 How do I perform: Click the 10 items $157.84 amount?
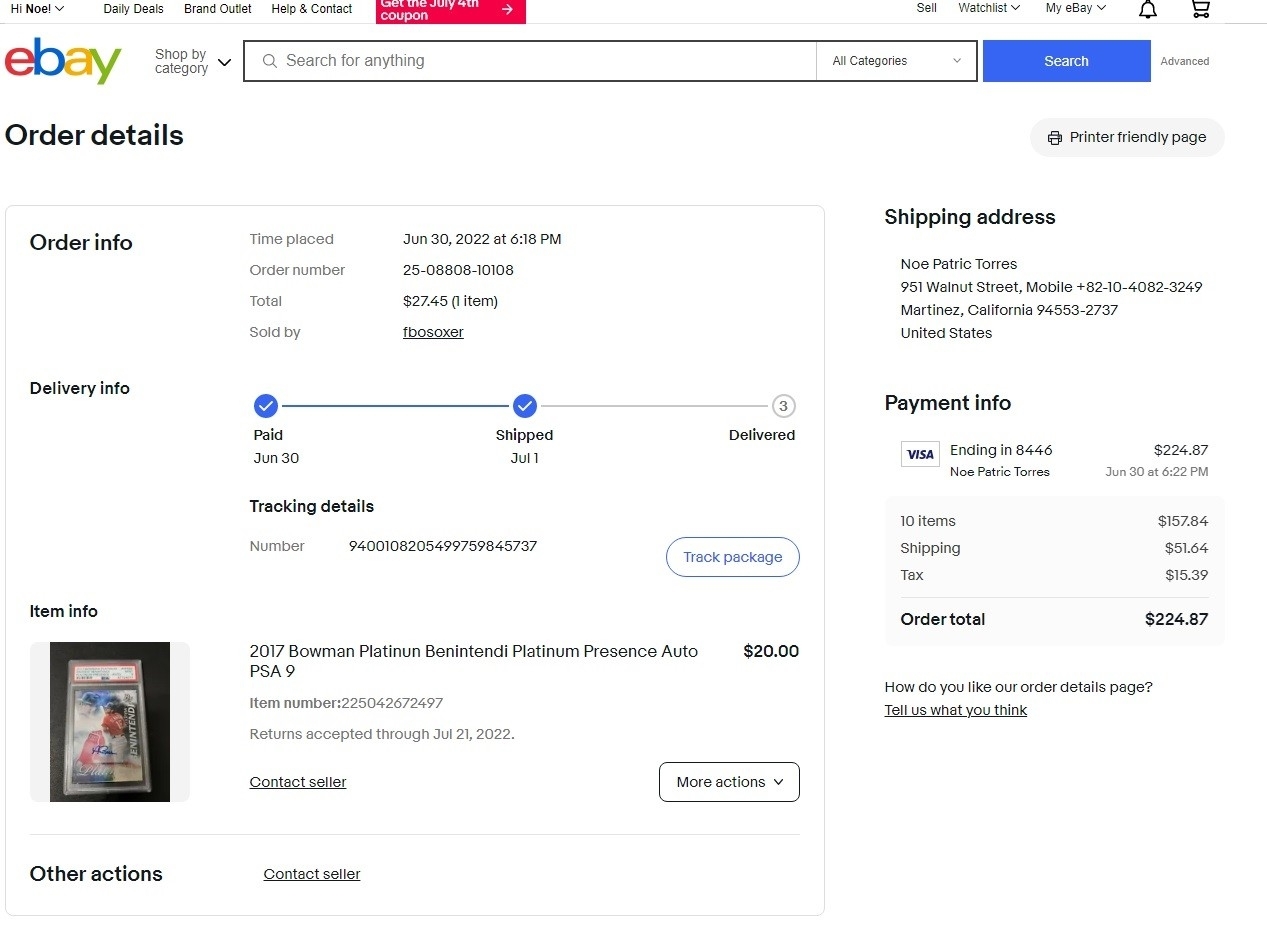pyautogui.click(x=1183, y=521)
